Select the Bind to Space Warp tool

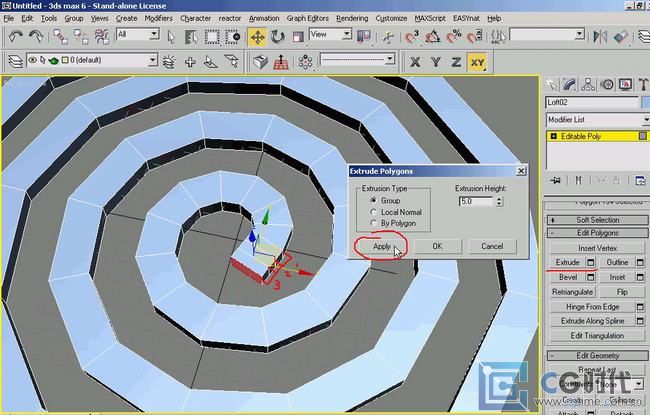102,36
